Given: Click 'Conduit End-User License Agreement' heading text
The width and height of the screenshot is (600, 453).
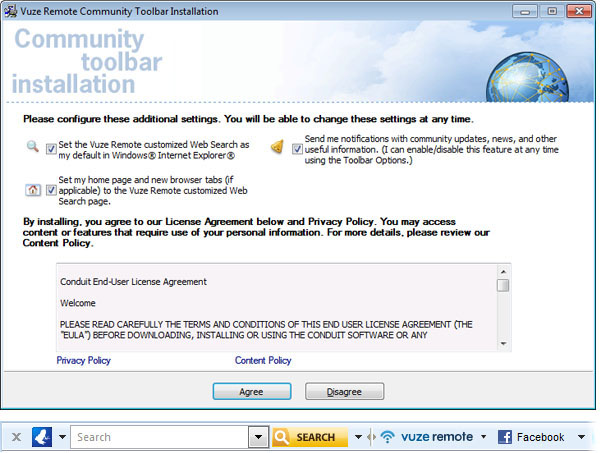Looking at the screenshot, I should click(133, 282).
